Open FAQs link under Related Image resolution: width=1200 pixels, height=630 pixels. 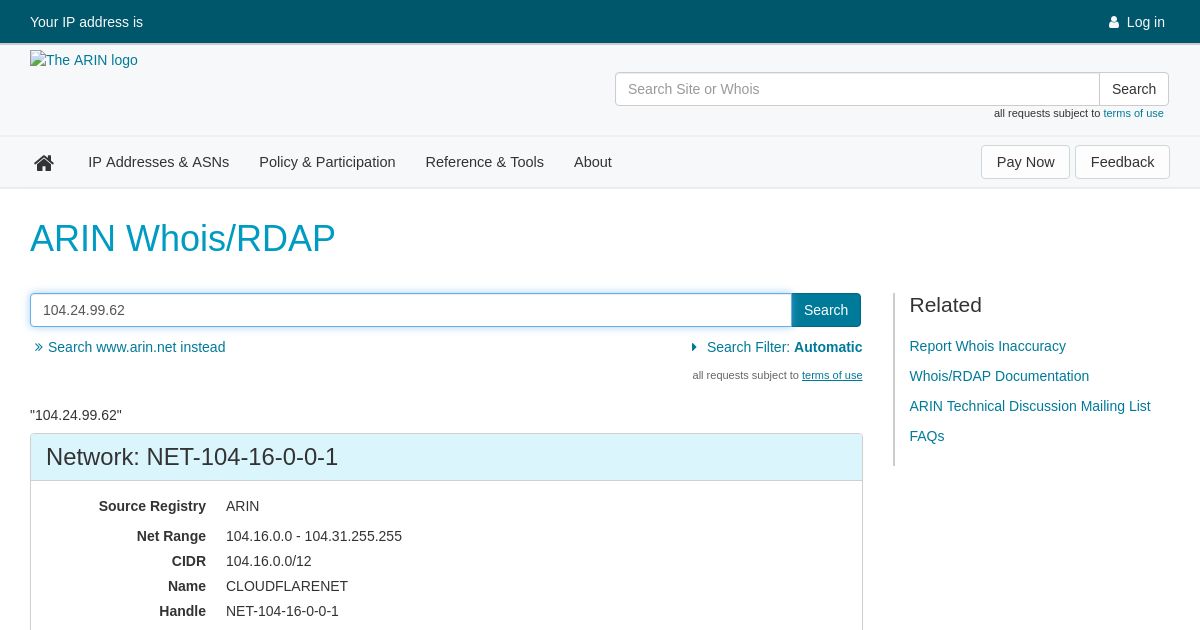926,436
